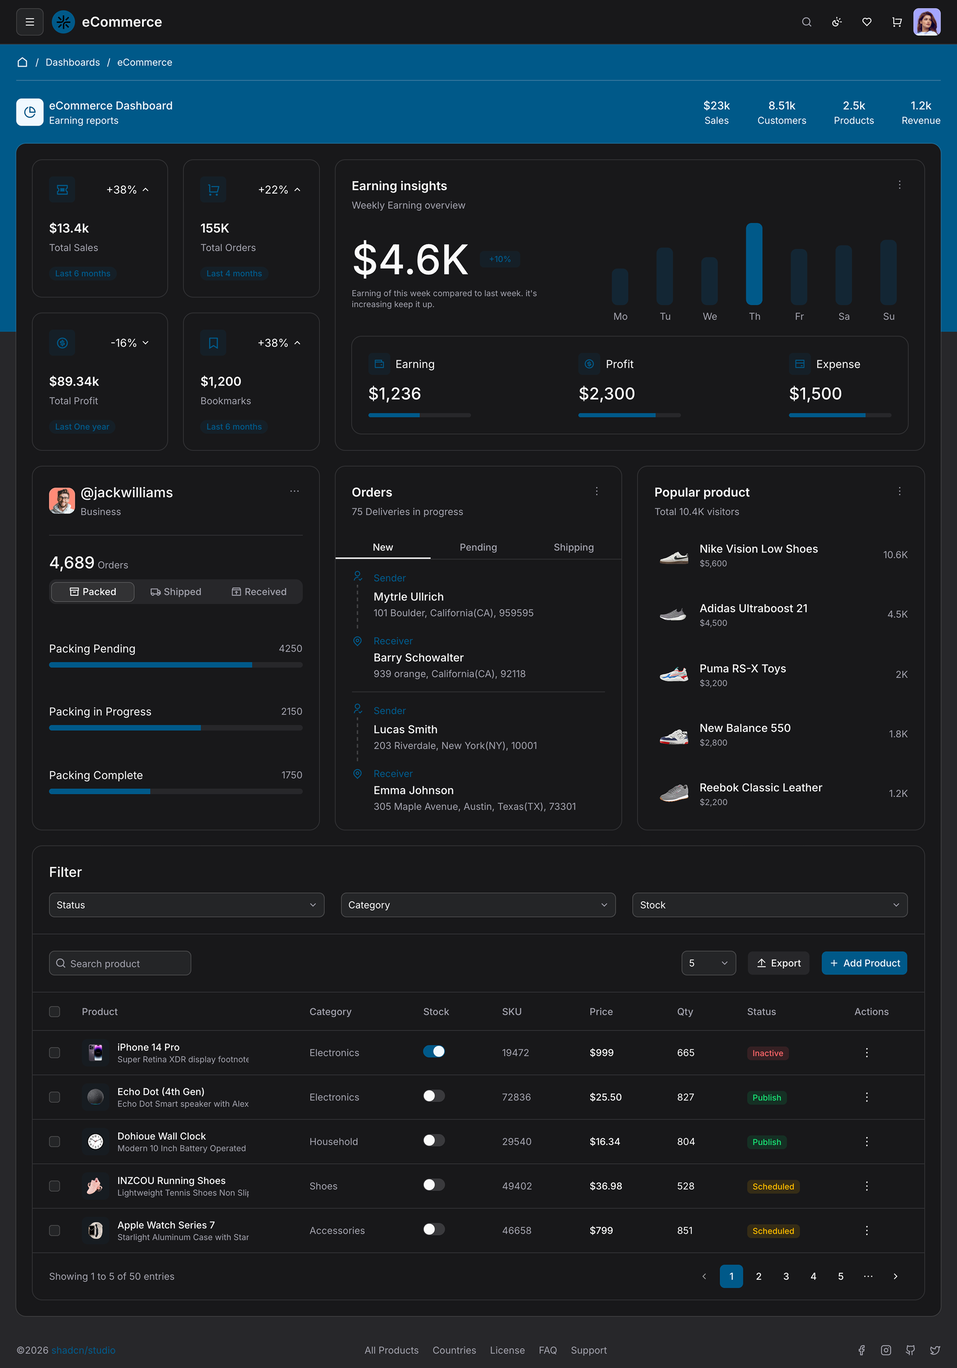Select the Shipped tab
This screenshot has width=957, height=1368.
[176, 592]
